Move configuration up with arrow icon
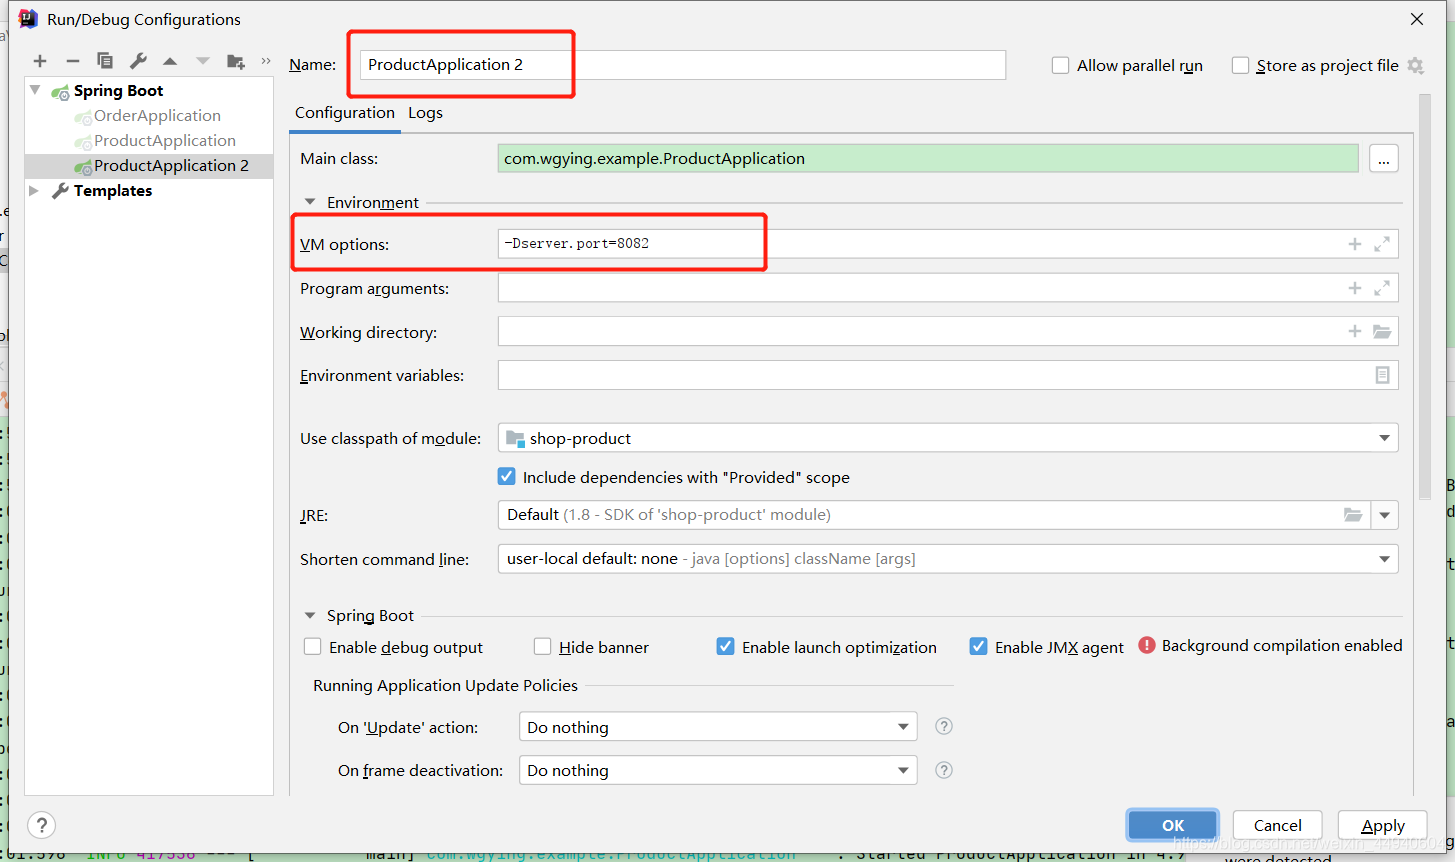The width and height of the screenshot is (1455, 862). [x=170, y=62]
